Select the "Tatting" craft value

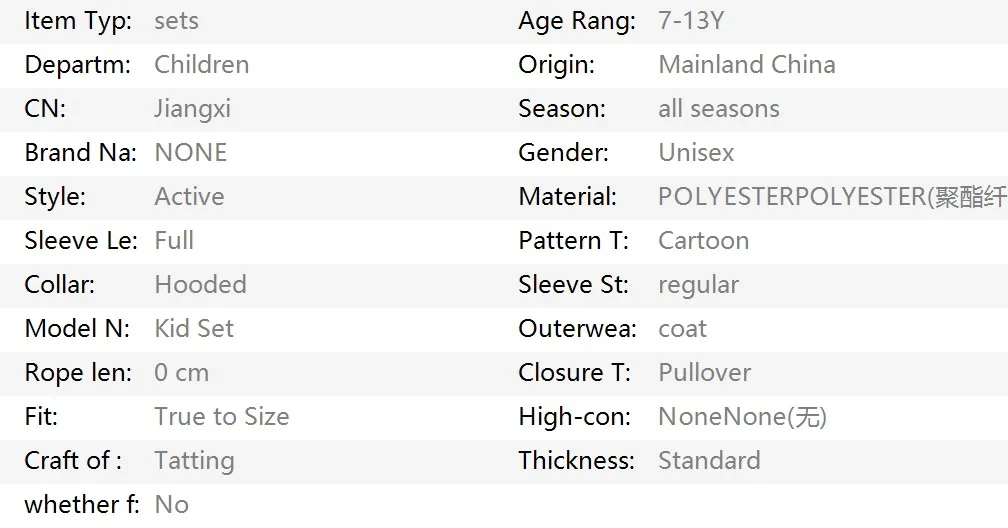[x=194, y=461]
